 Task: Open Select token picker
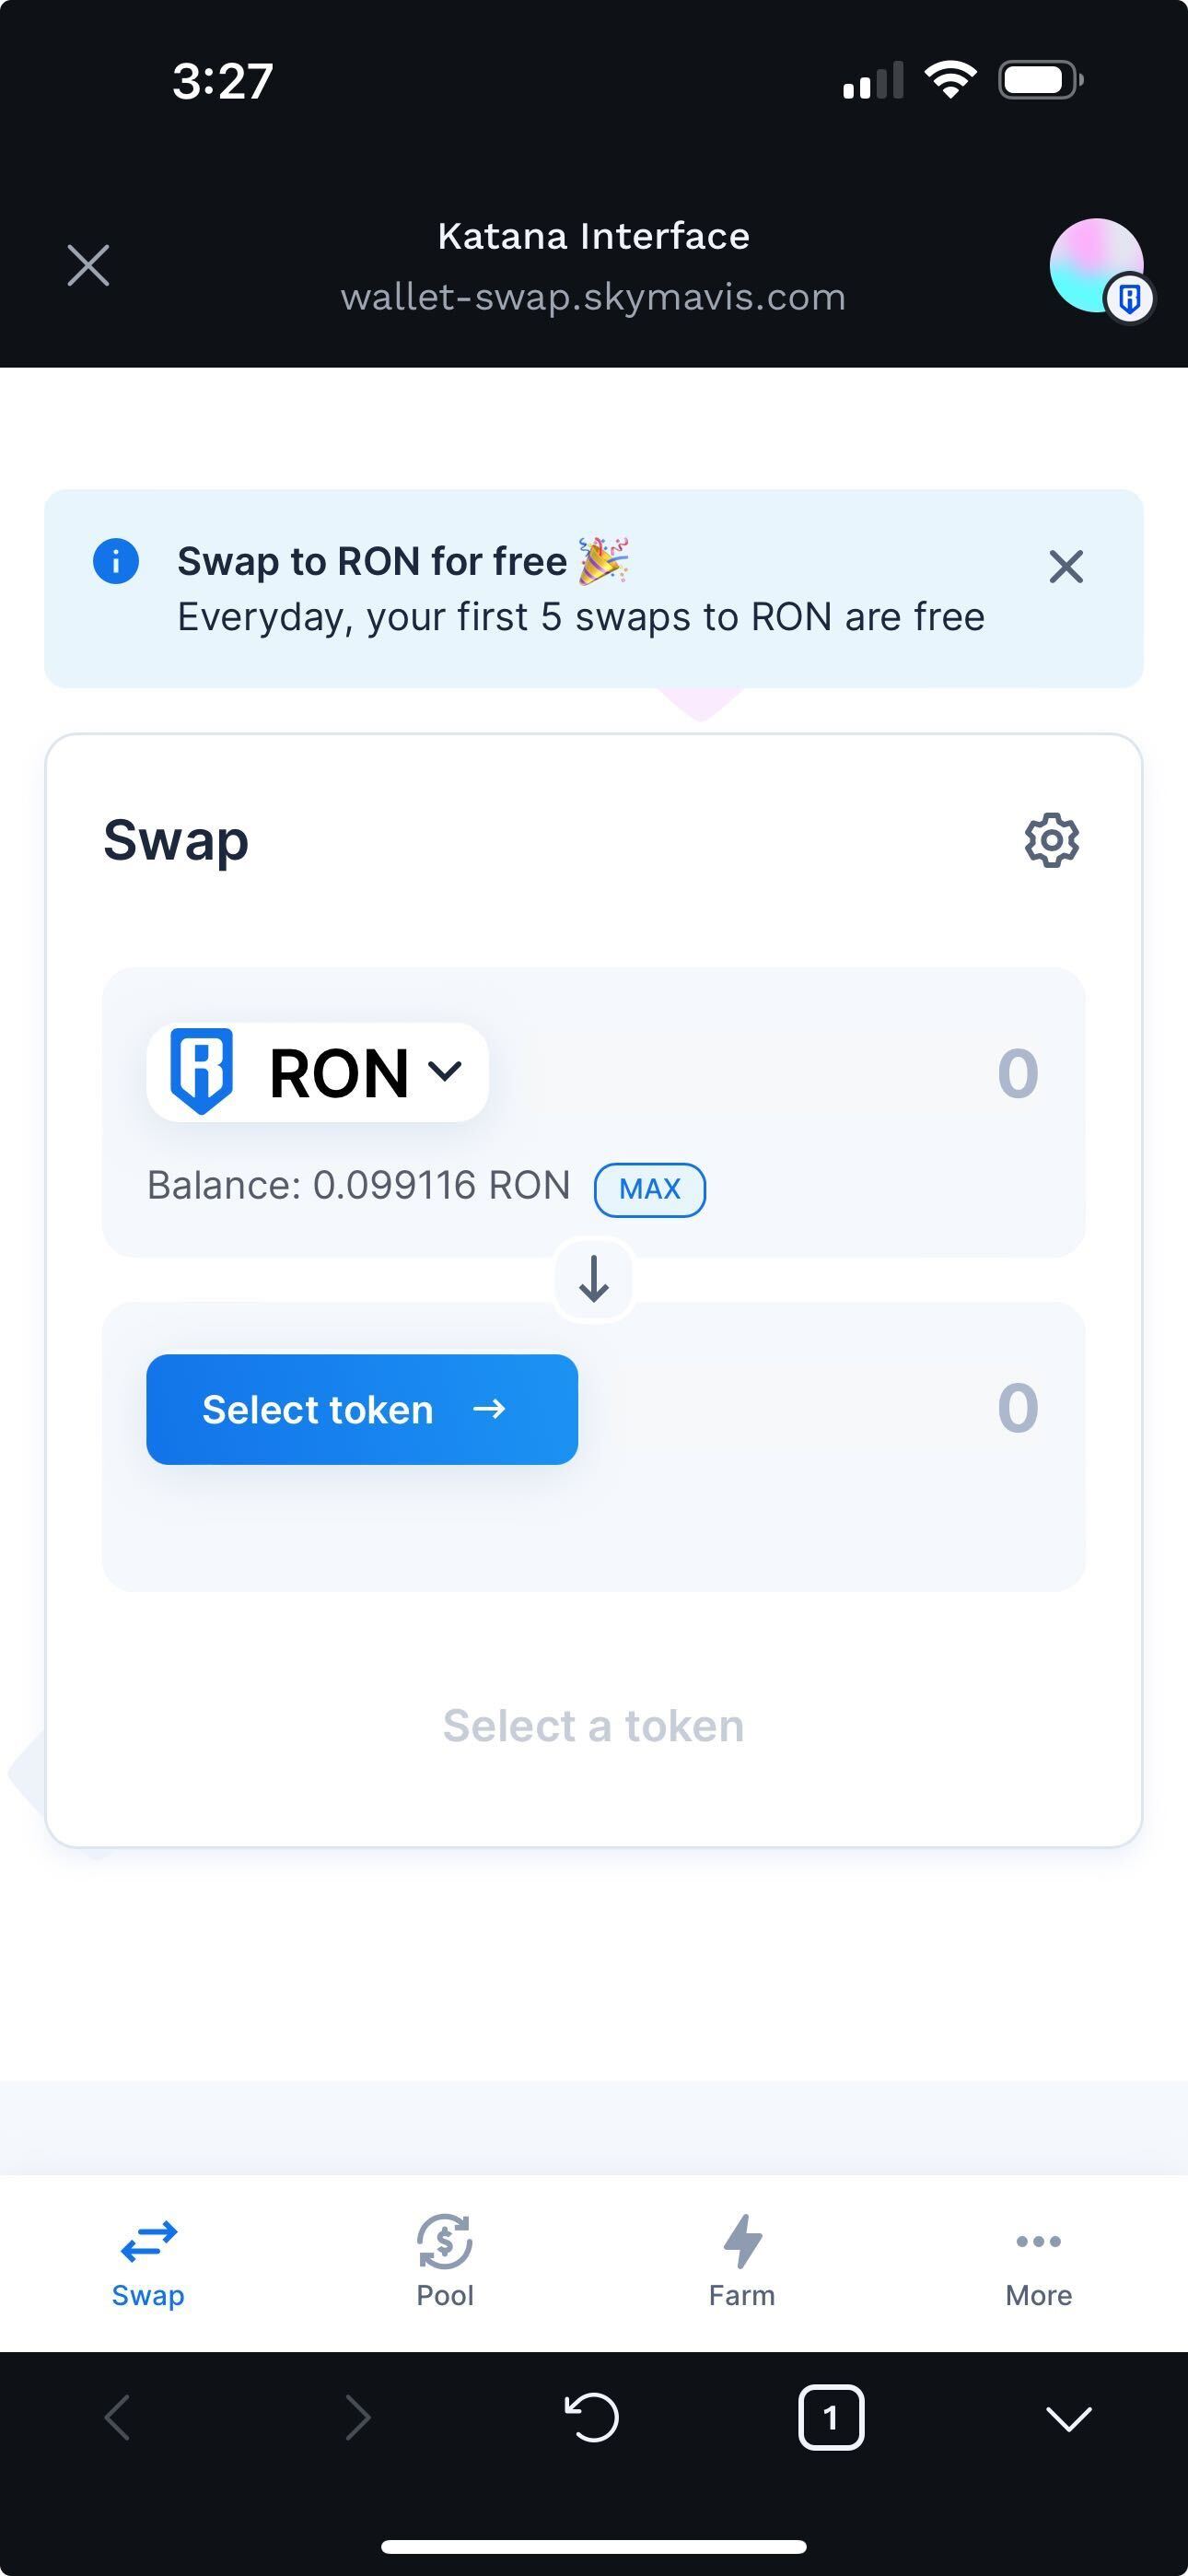[x=362, y=1410]
